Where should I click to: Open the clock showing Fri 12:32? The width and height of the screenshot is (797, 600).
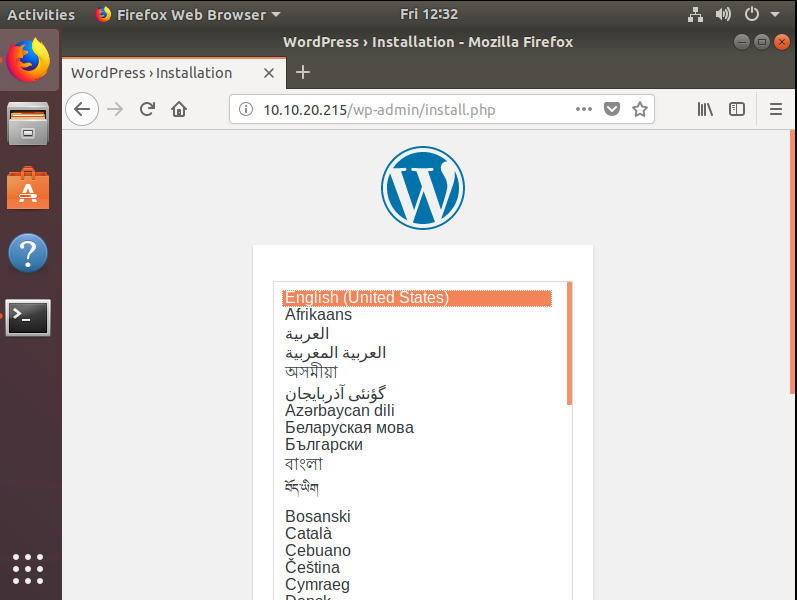coord(429,14)
